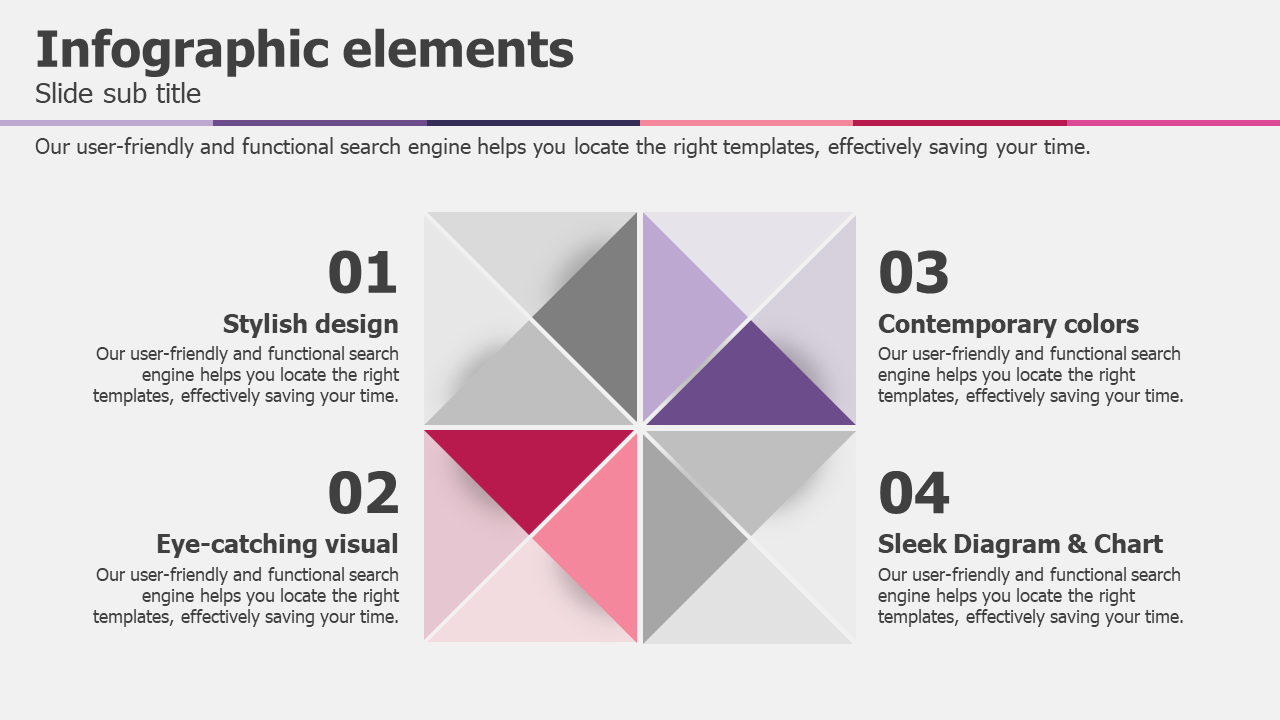Screen dimensions: 1280x720
Task: Select the "Eye-catching visual" heading
Action: (277, 544)
